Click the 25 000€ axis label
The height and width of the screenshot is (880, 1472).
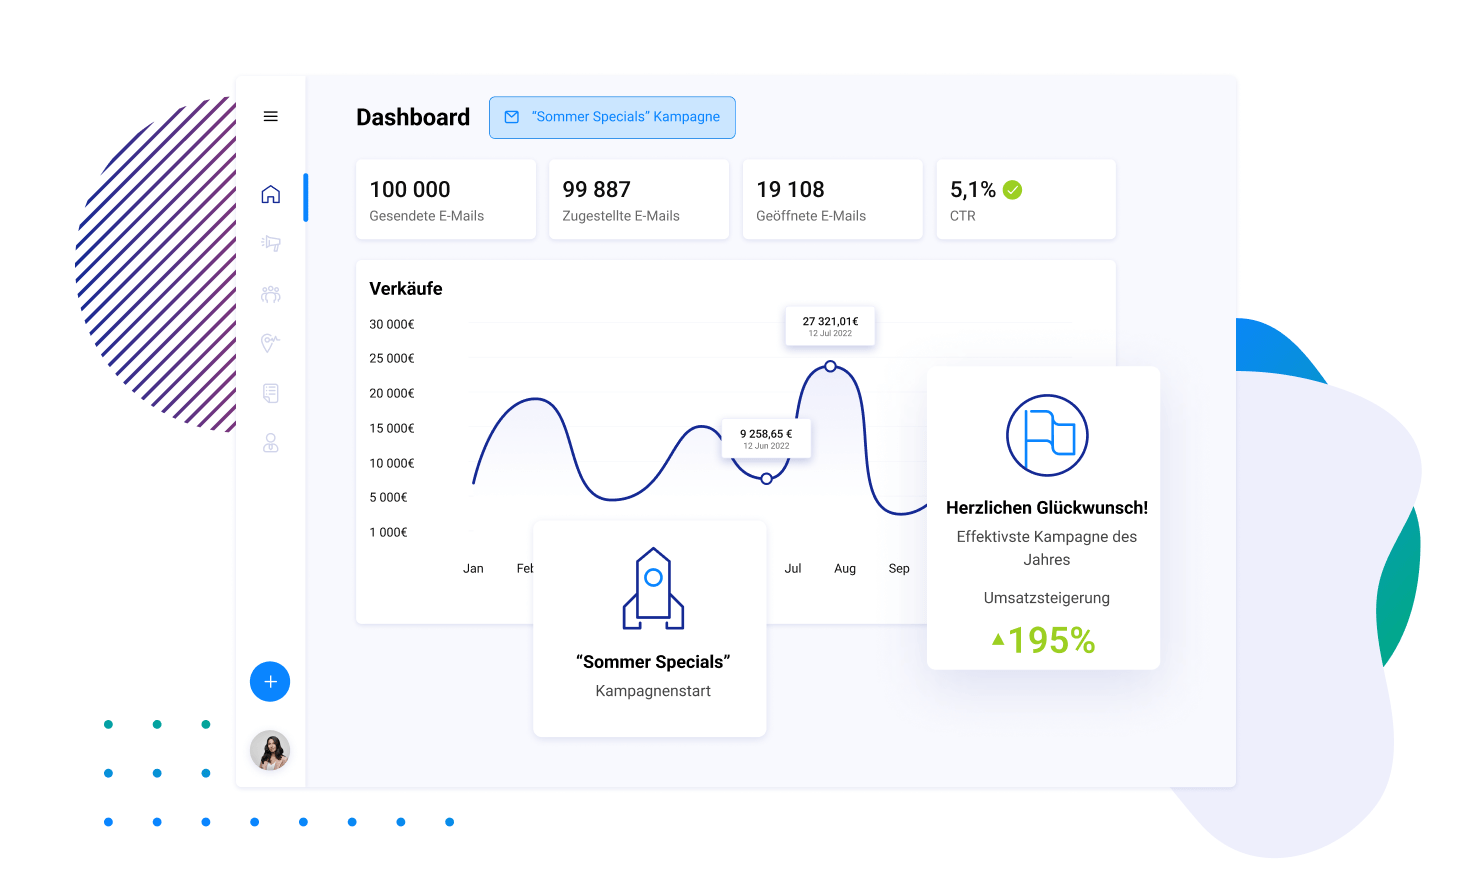click(x=392, y=358)
